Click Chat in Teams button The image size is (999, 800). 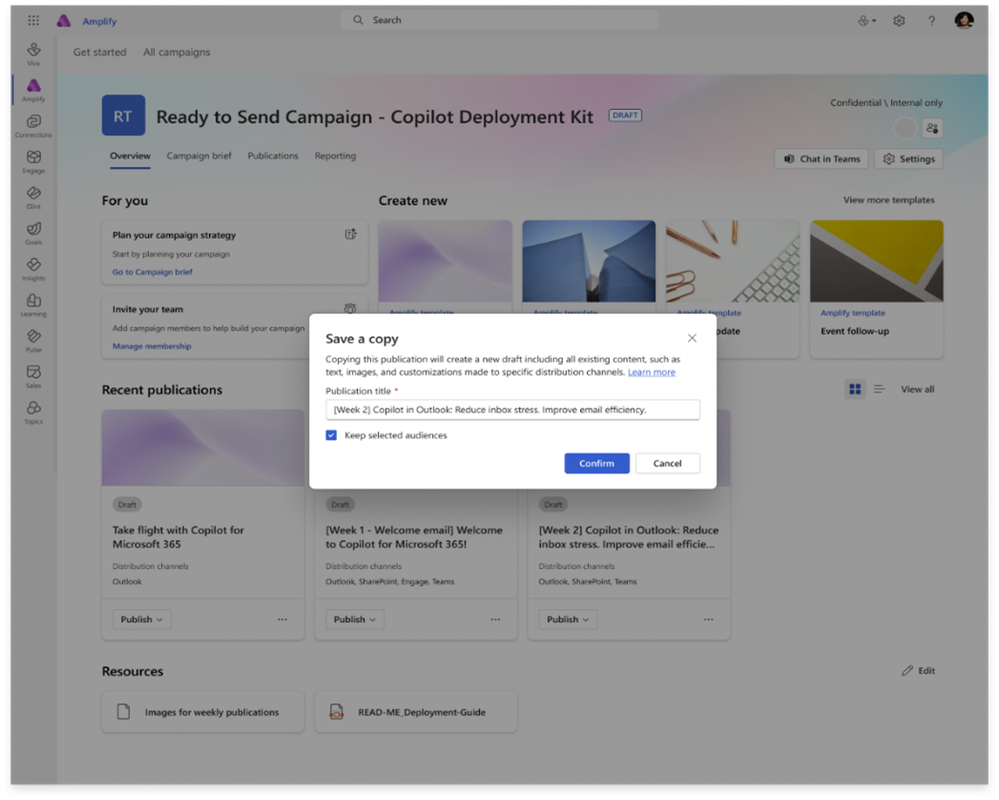tap(822, 159)
